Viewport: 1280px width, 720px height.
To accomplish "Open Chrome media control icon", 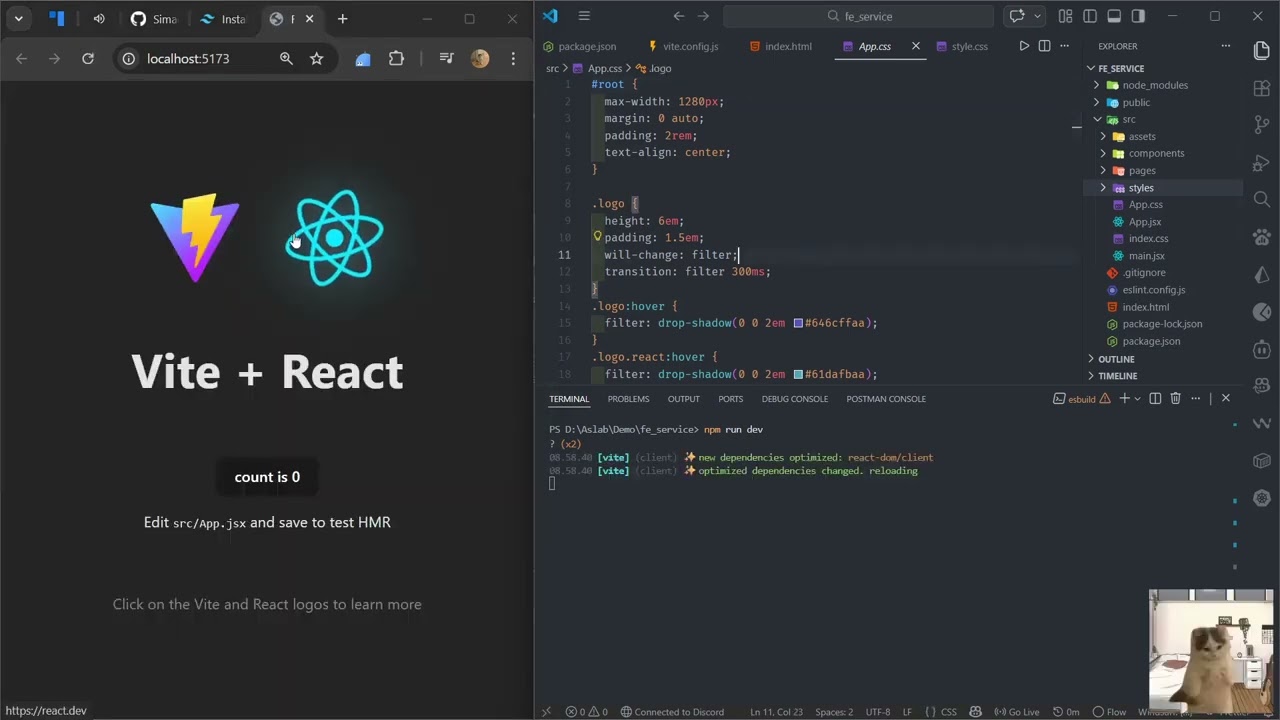I will pyautogui.click(x=447, y=59).
